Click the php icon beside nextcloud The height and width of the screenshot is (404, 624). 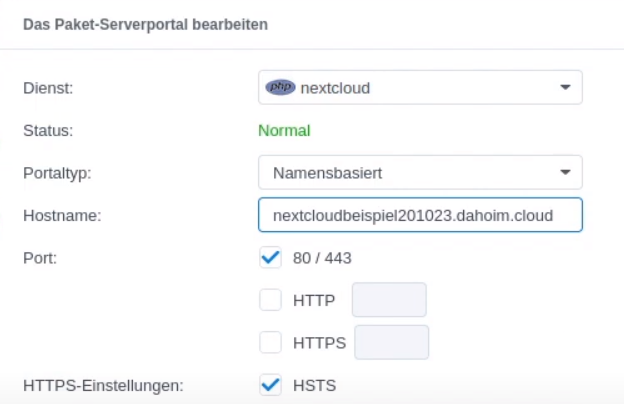pyautogui.click(x=281, y=87)
